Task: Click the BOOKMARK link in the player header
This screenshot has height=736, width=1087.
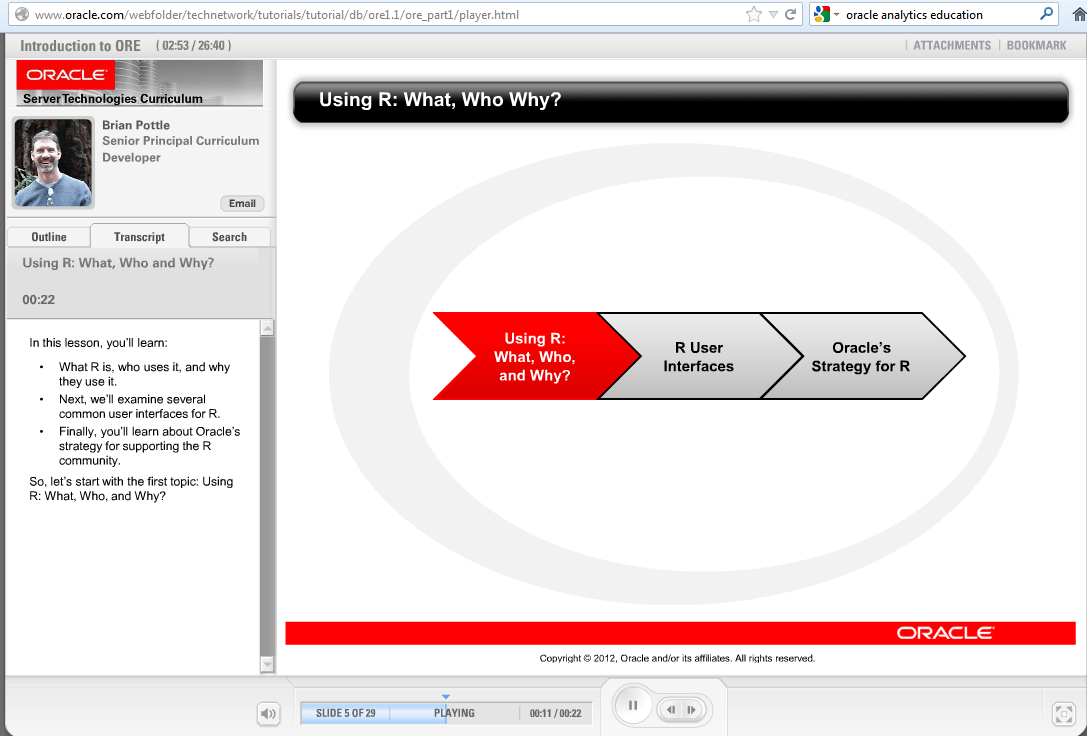Action: [1036, 46]
